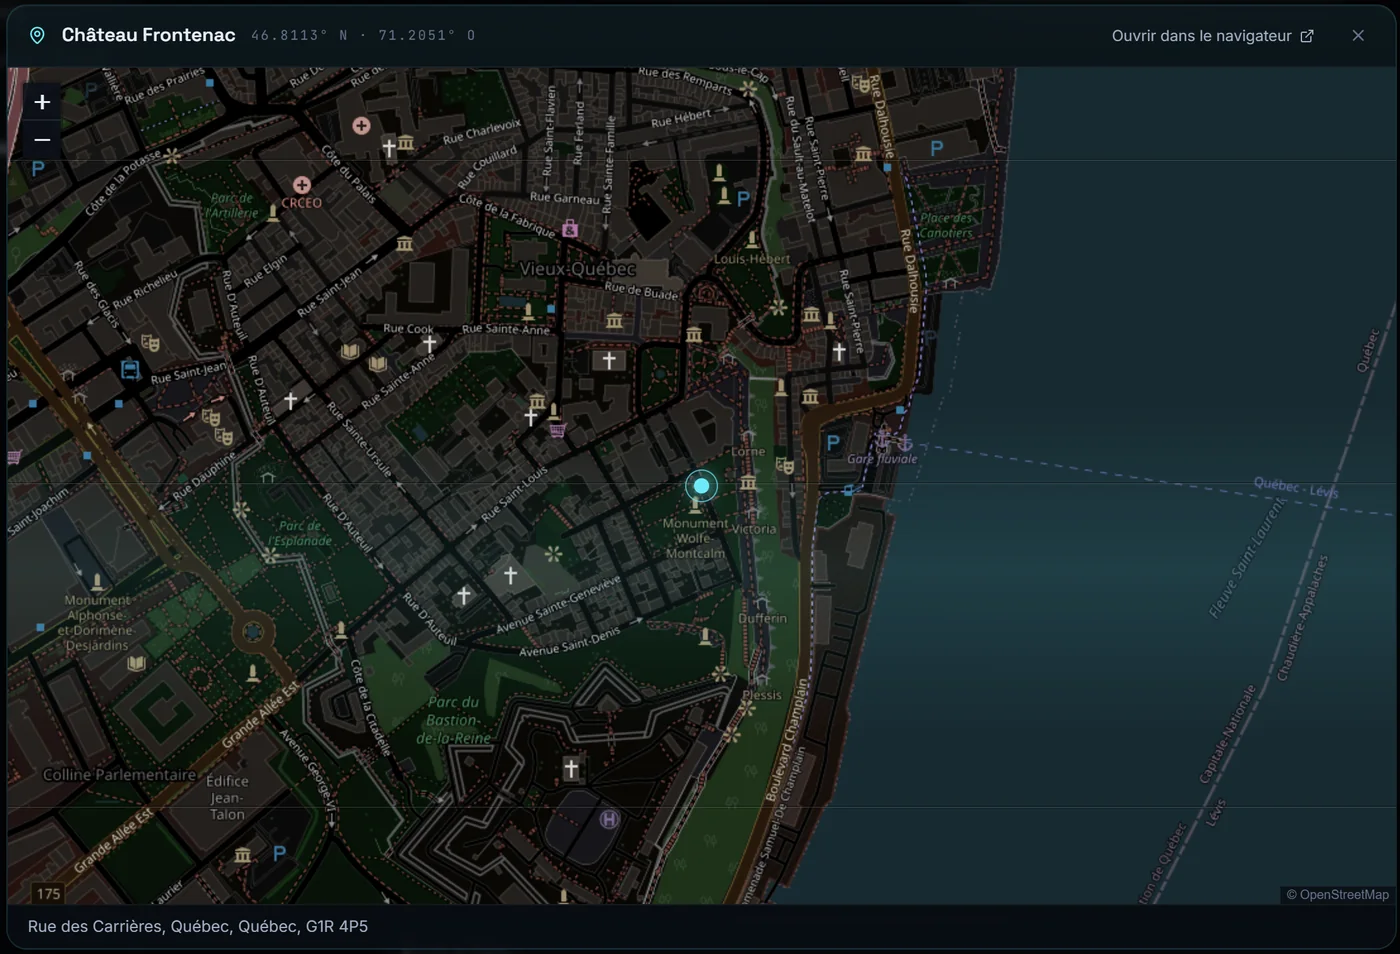
Task: Click the Québec - Lévis ferry route label
Action: (x=1296, y=488)
